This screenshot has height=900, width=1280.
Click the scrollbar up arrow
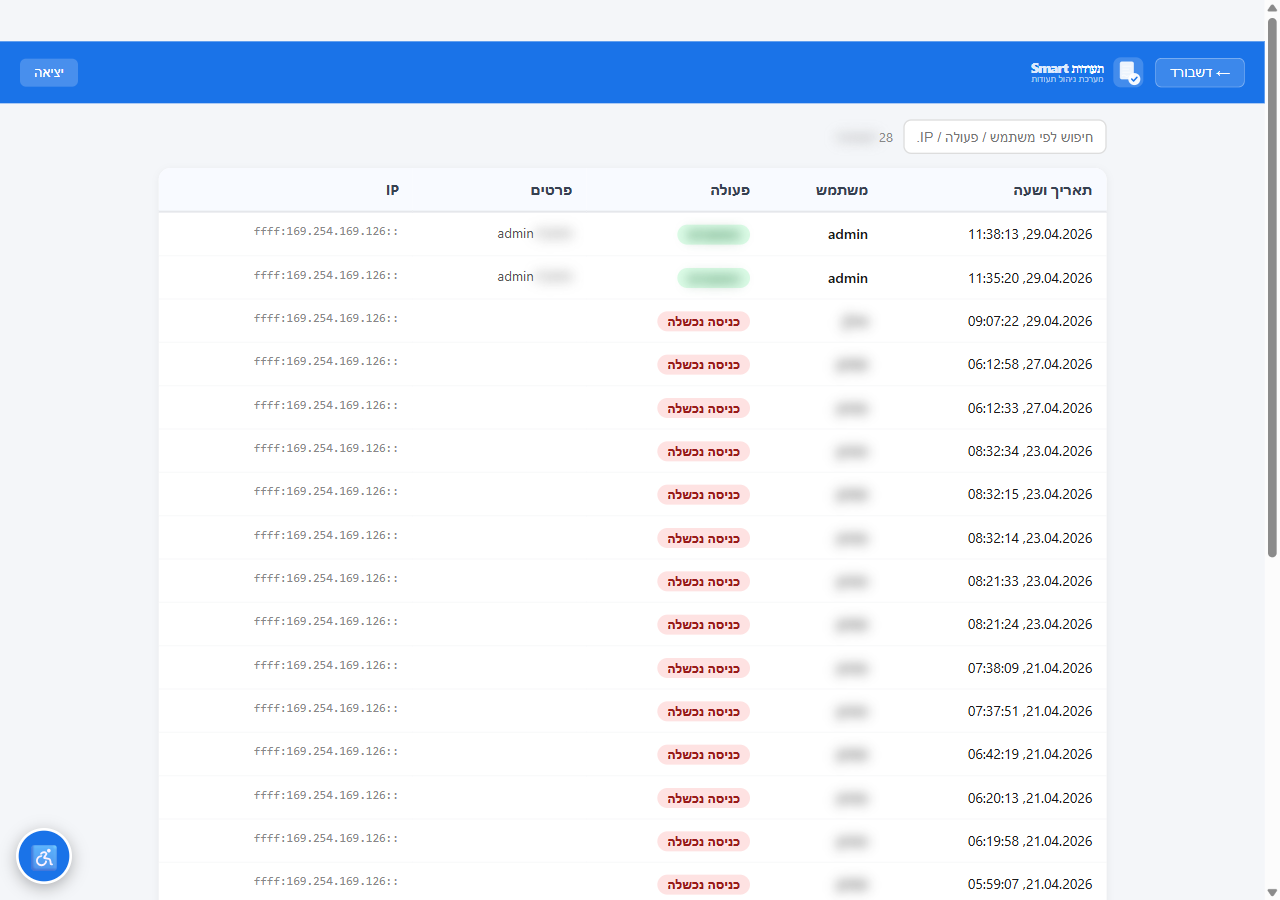1272,8
